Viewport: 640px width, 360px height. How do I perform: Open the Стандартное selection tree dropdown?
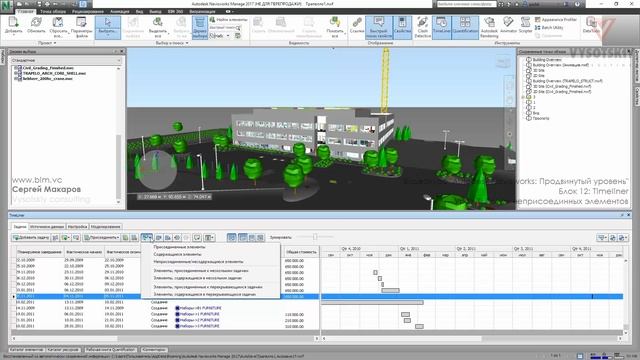66,60
